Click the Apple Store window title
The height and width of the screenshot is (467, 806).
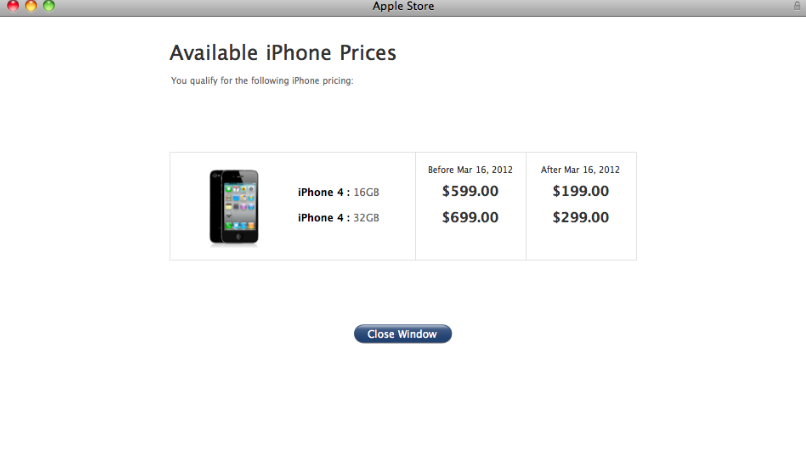pyautogui.click(x=403, y=6)
